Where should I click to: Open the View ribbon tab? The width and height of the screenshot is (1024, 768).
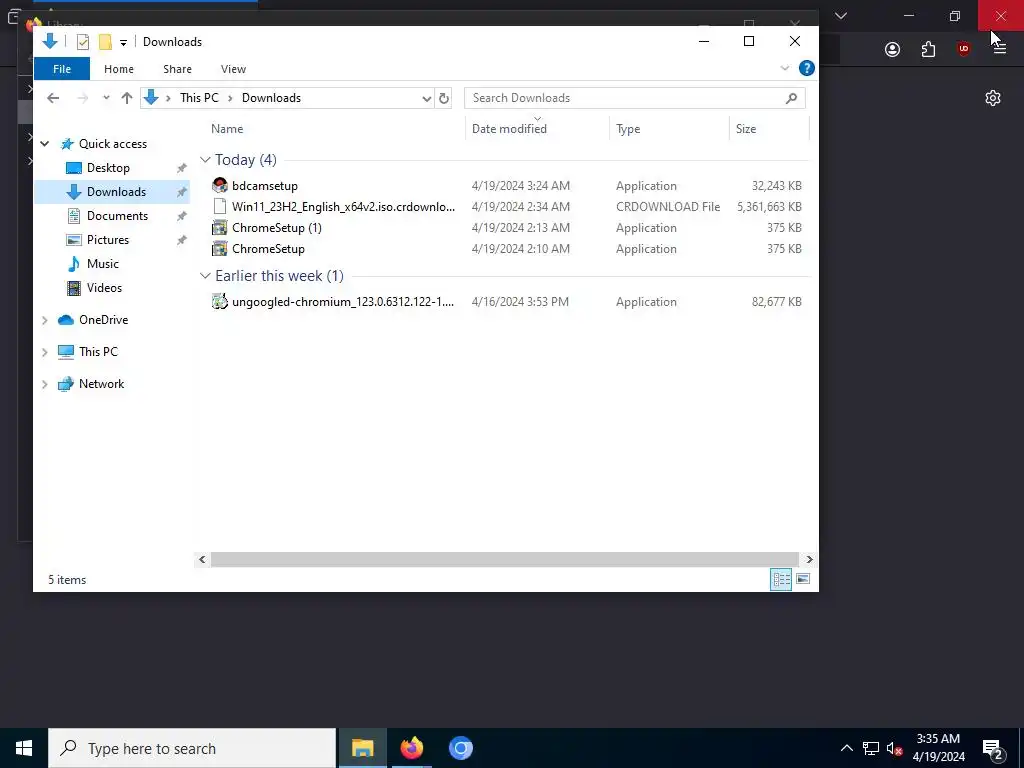tap(233, 69)
